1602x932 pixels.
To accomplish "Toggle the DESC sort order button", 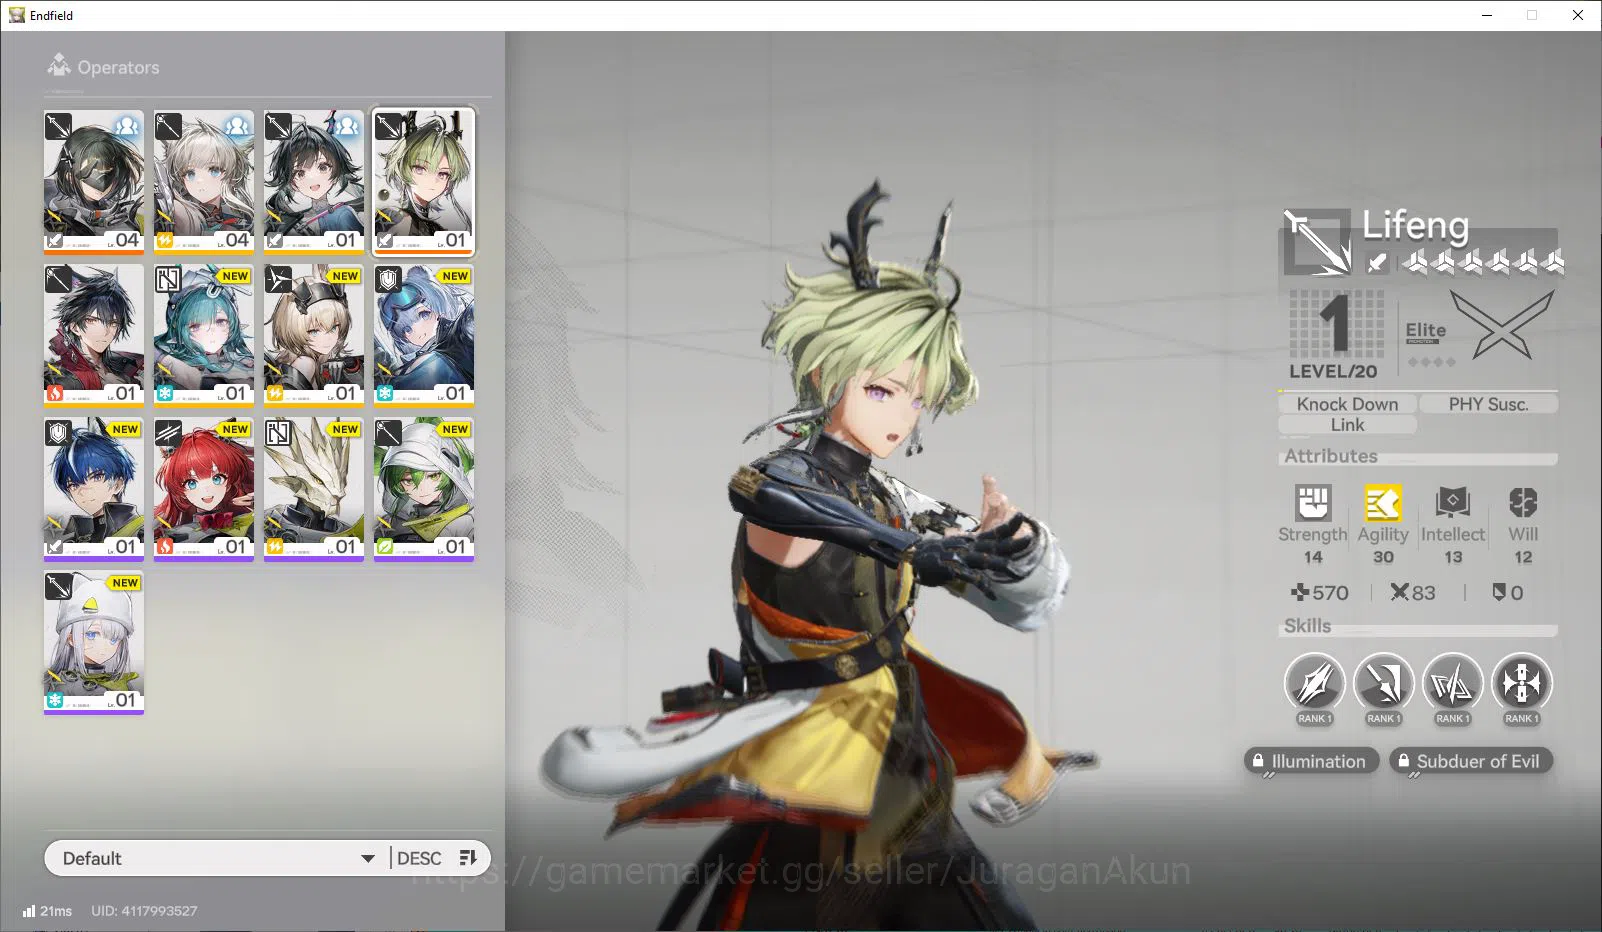I will (x=438, y=858).
